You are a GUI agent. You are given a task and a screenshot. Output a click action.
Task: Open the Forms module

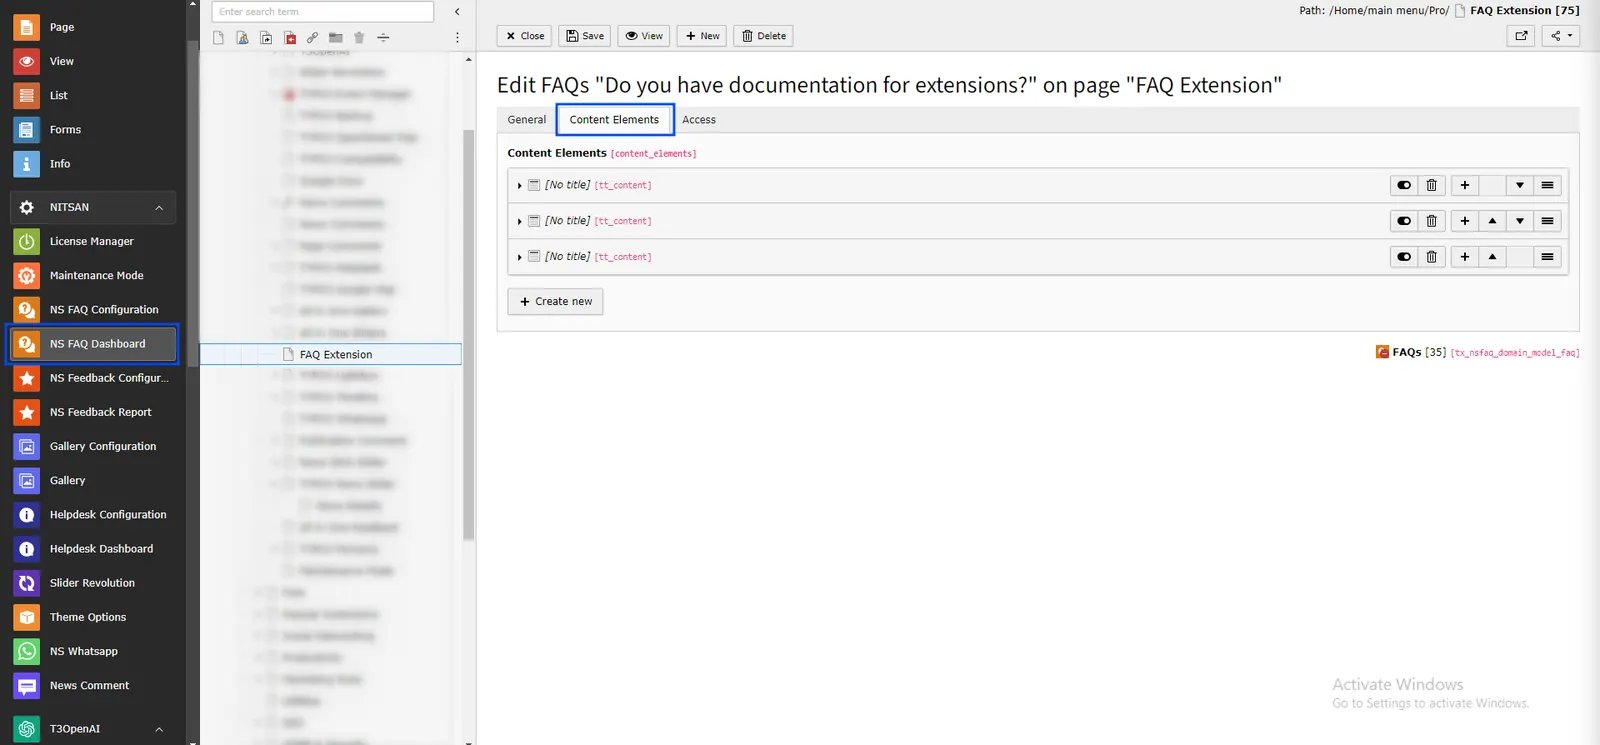tap(92, 129)
